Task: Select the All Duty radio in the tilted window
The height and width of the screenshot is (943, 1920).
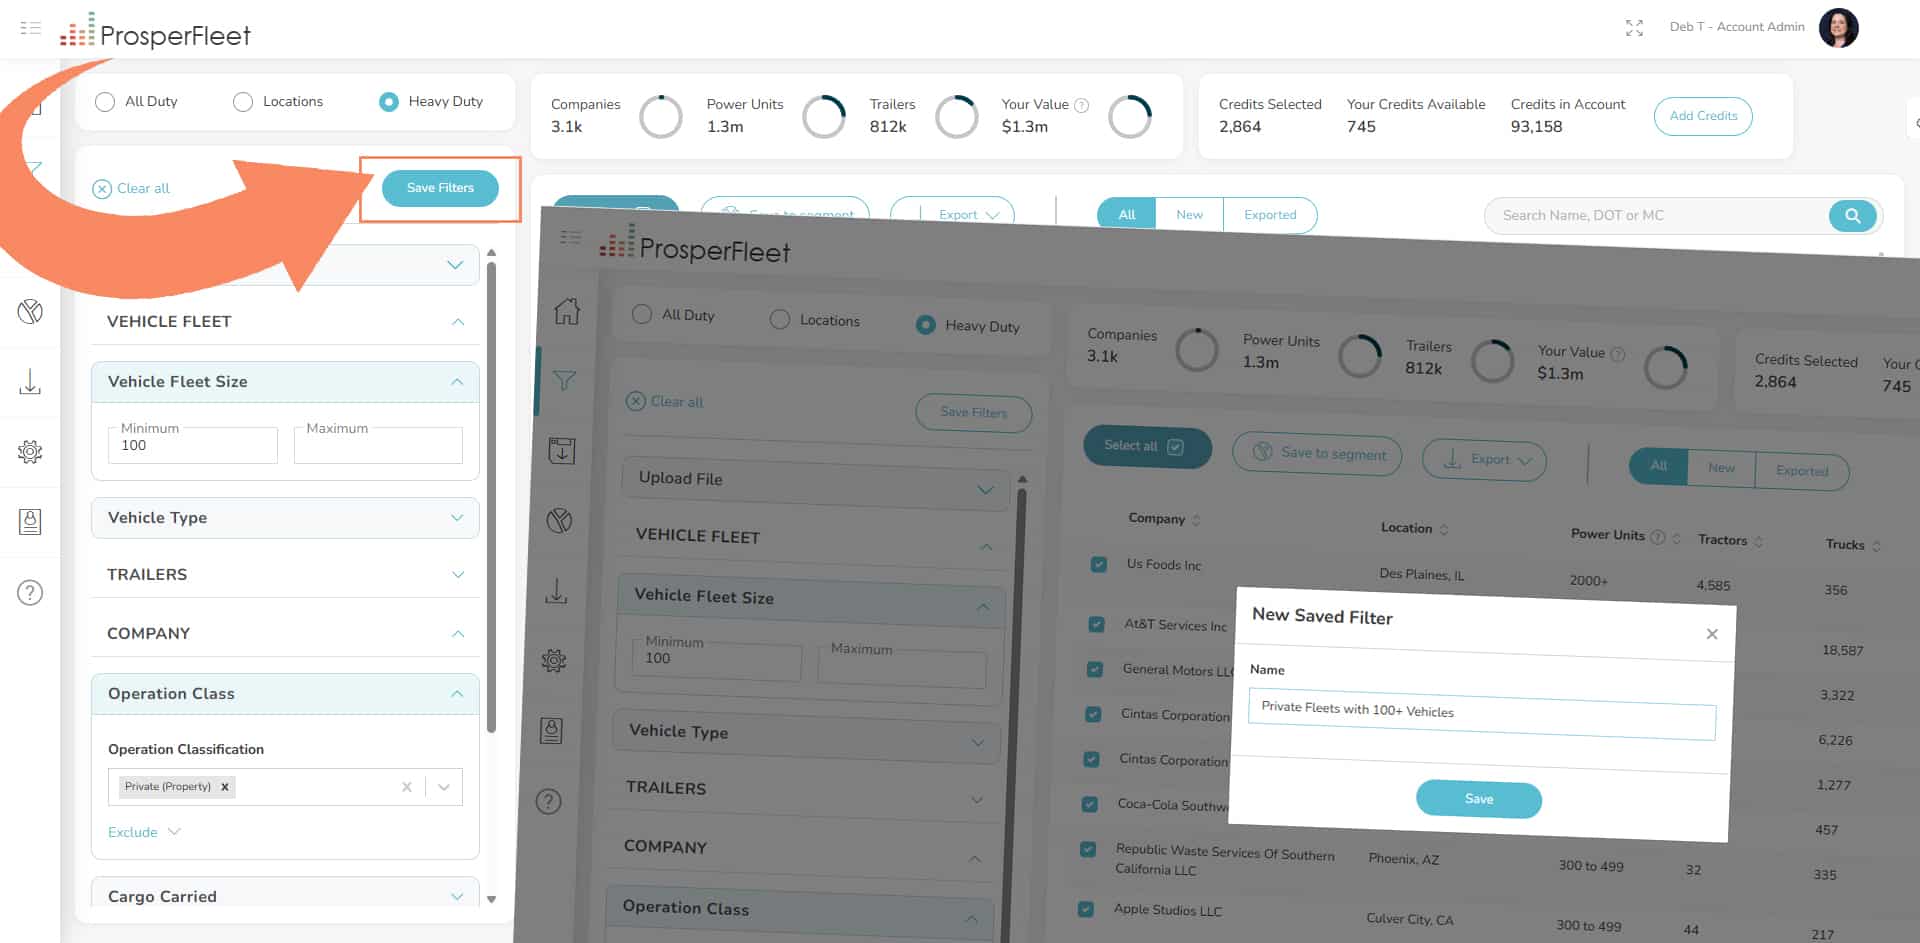Action: [642, 314]
